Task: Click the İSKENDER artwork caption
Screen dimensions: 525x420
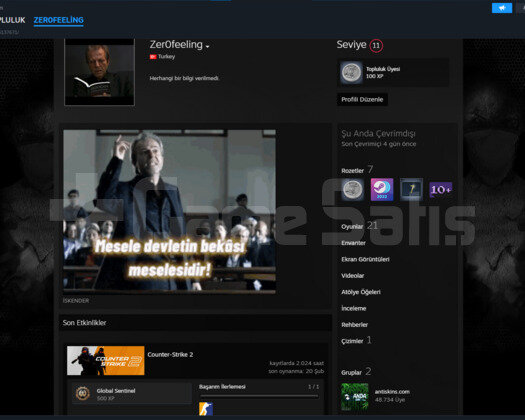Action: tap(76, 301)
